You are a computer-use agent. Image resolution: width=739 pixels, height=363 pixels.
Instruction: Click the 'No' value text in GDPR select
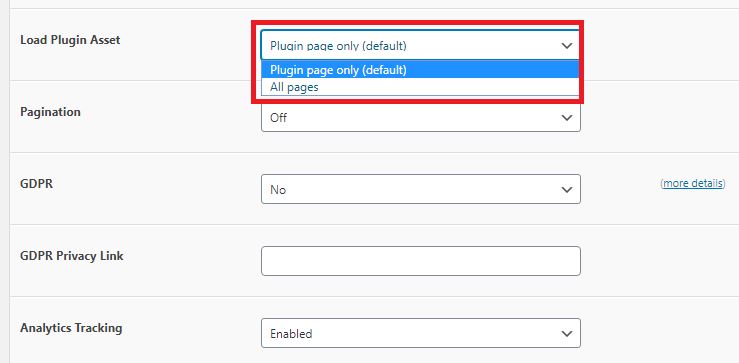click(x=278, y=190)
